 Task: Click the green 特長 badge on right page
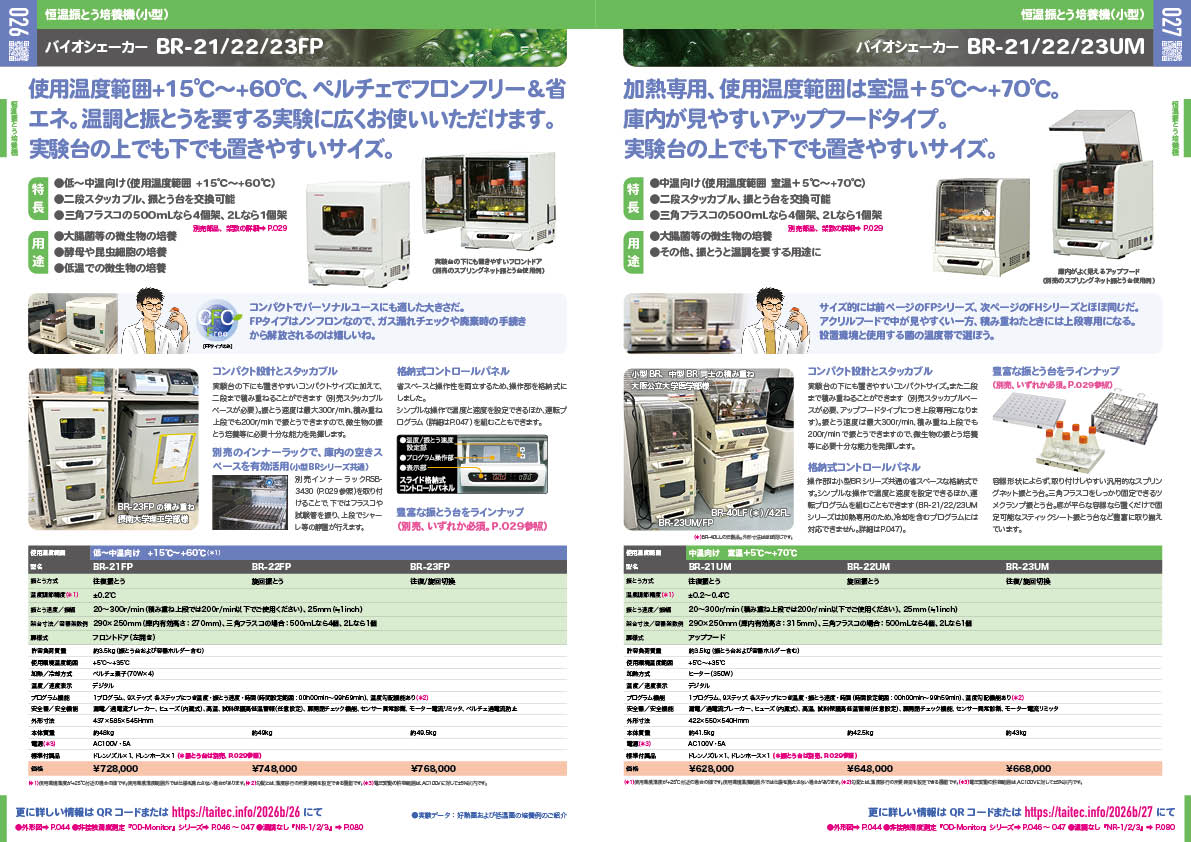pyautogui.click(x=632, y=199)
